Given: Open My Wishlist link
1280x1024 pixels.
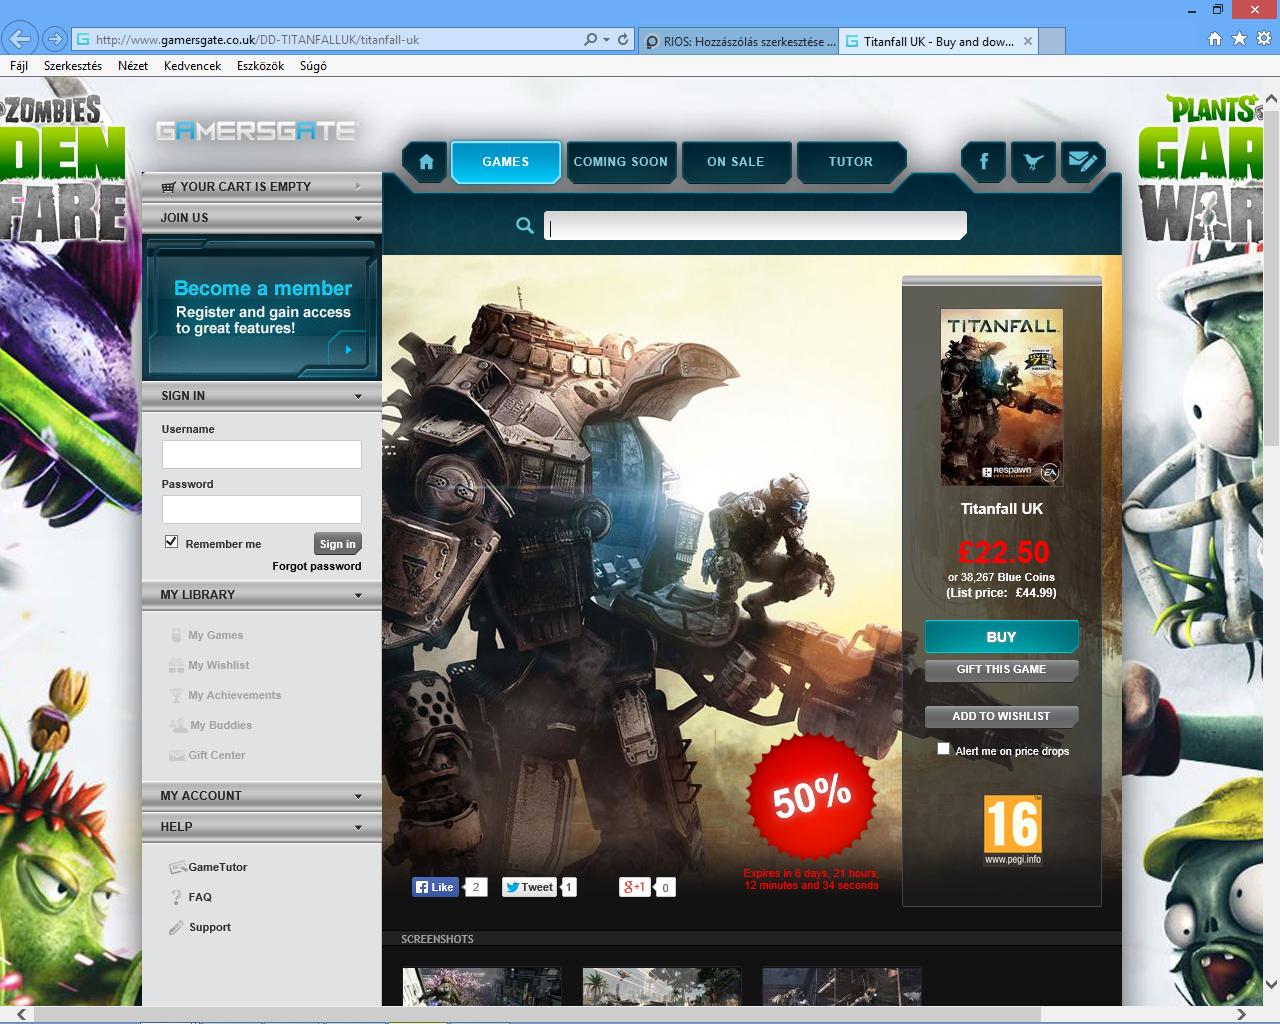Looking at the screenshot, I should point(219,665).
